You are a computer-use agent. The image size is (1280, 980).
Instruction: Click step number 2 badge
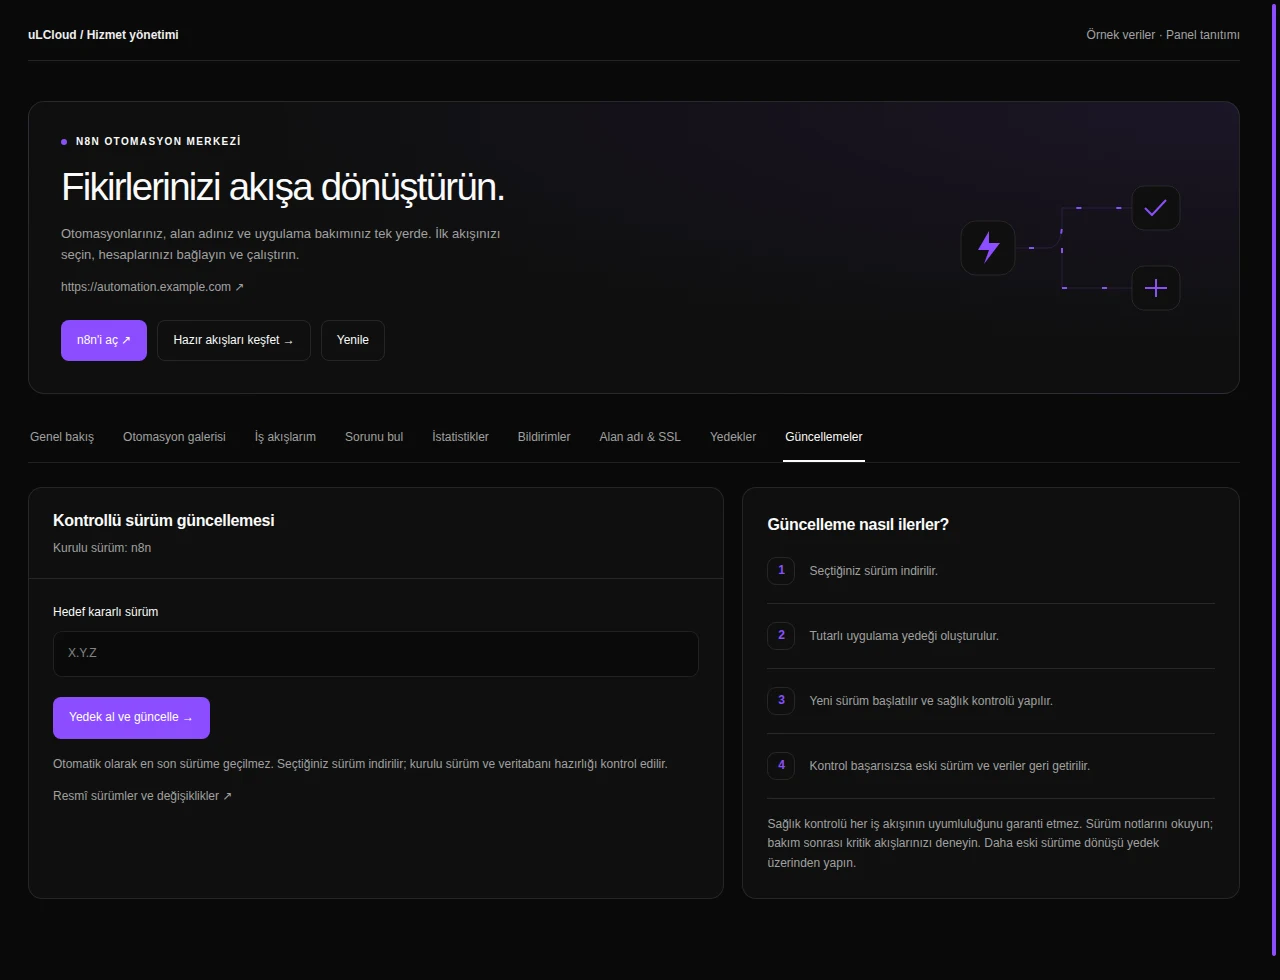pos(781,636)
